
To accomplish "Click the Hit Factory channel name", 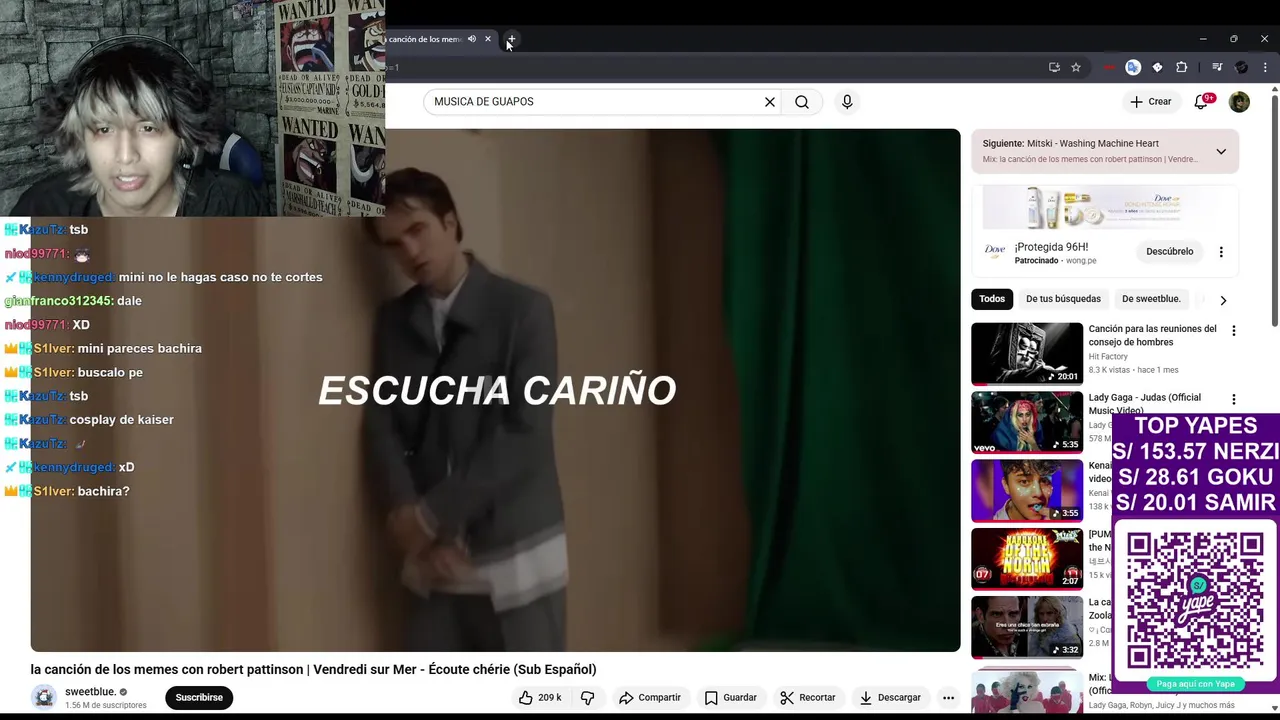I will pyautogui.click(x=1108, y=356).
